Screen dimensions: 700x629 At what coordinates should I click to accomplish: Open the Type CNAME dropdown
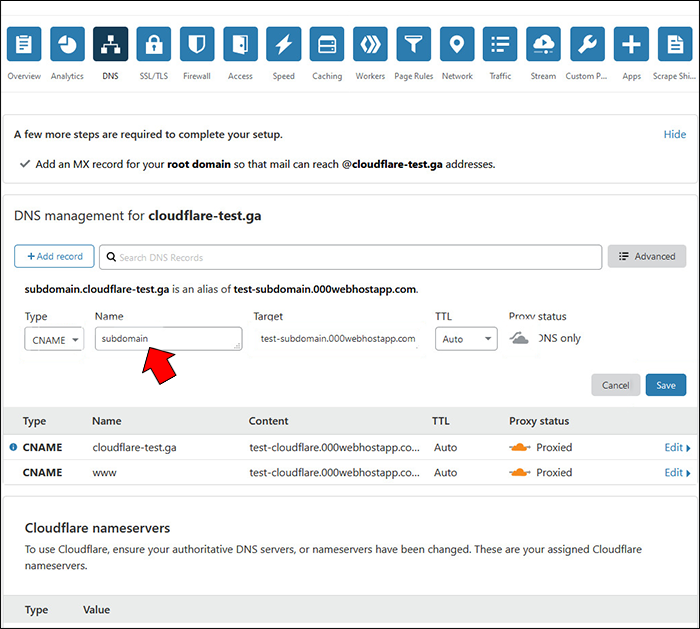(54, 339)
